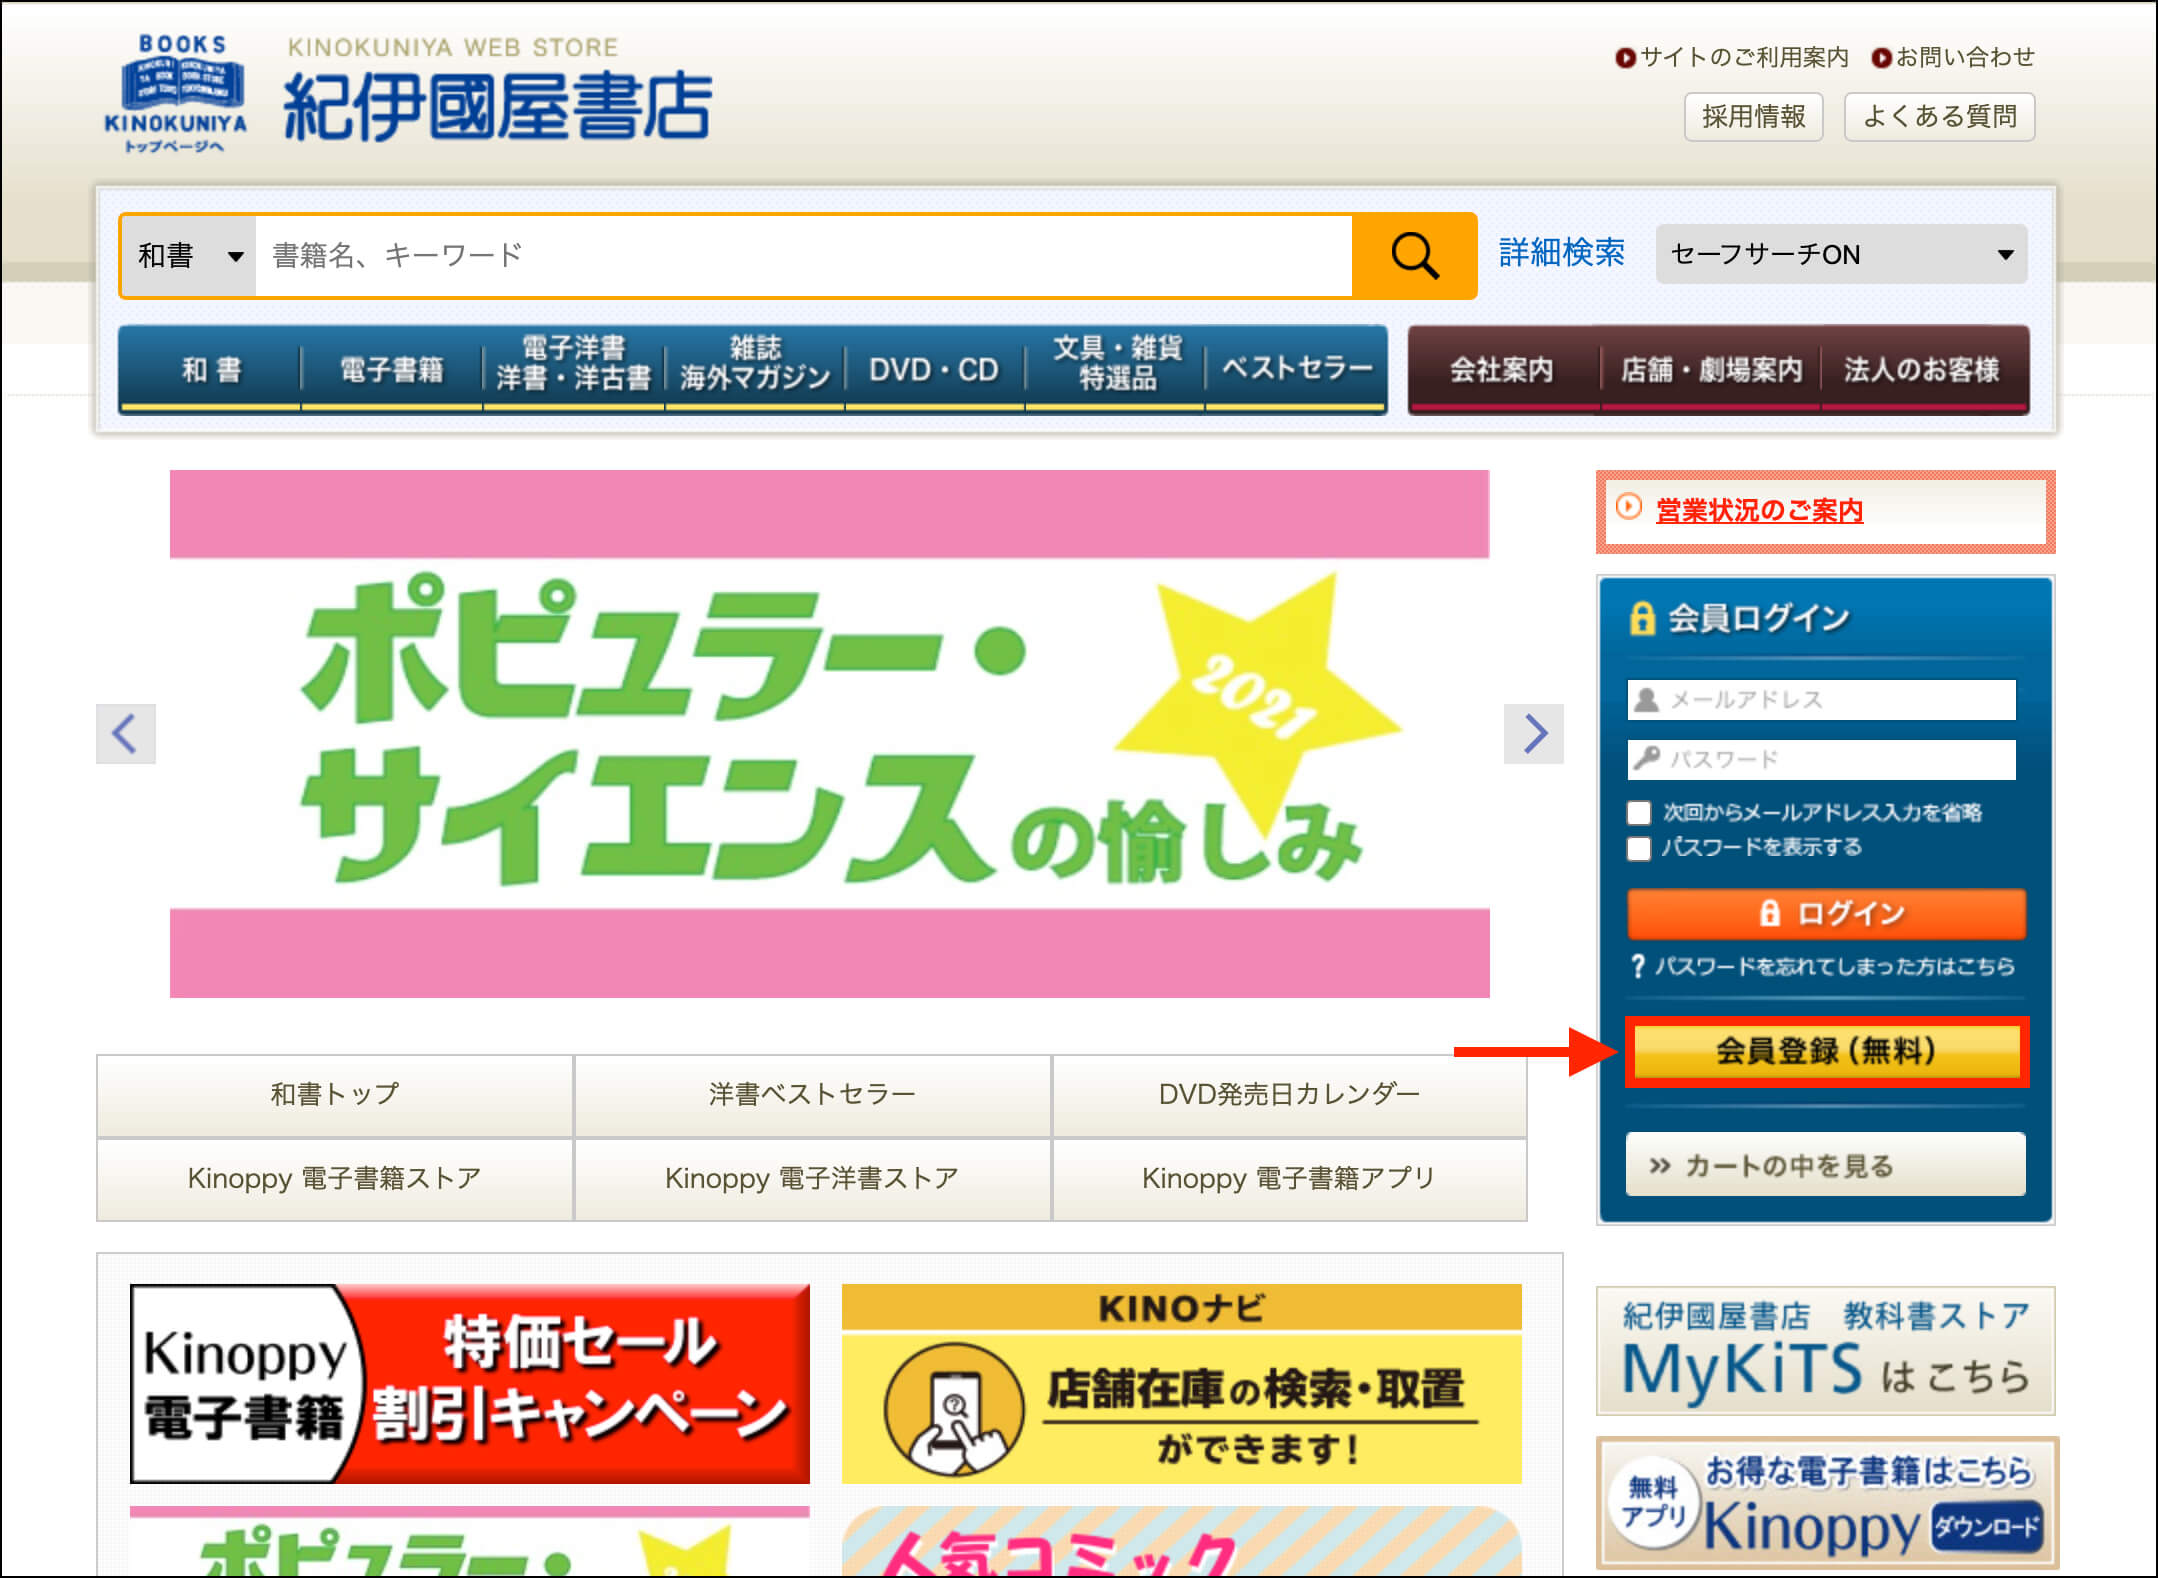2158x1578 pixels.
Task: Click 会員登録 (無料) button
Action: pyautogui.click(x=1826, y=1051)
